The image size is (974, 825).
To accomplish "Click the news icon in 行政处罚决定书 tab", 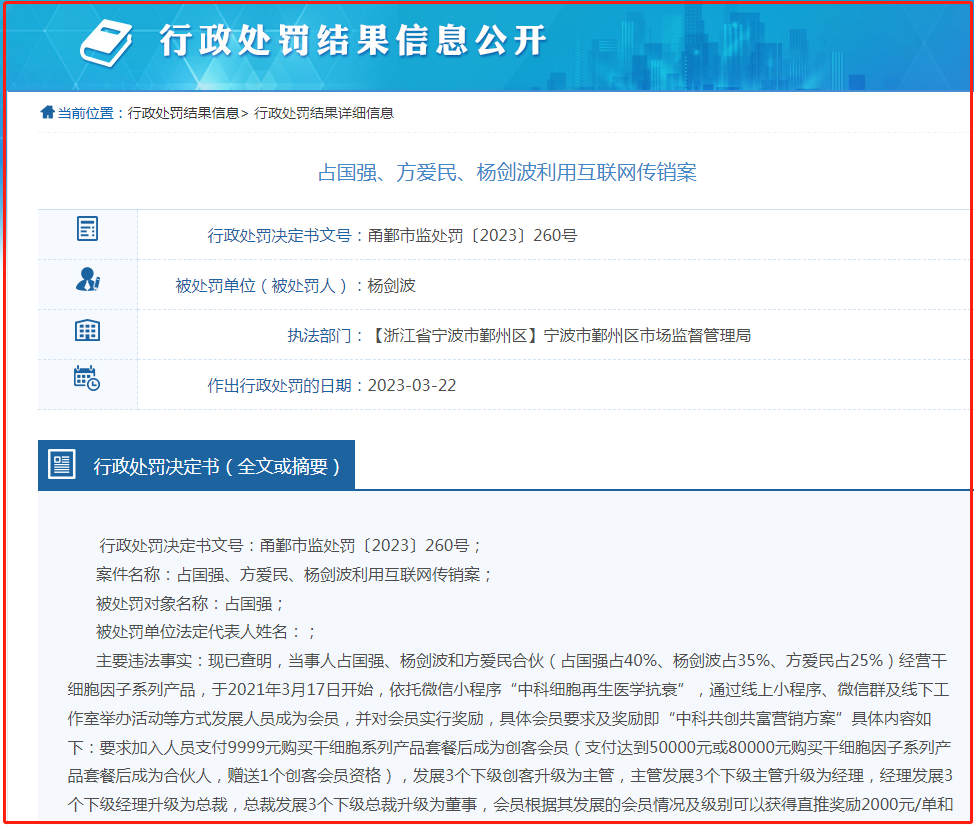I will click(x=61, y=465).
